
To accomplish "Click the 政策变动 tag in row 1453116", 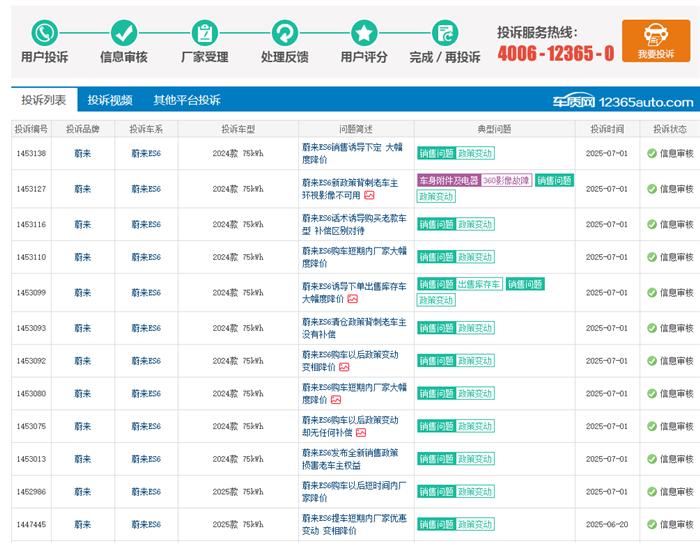I will [475, 224].
